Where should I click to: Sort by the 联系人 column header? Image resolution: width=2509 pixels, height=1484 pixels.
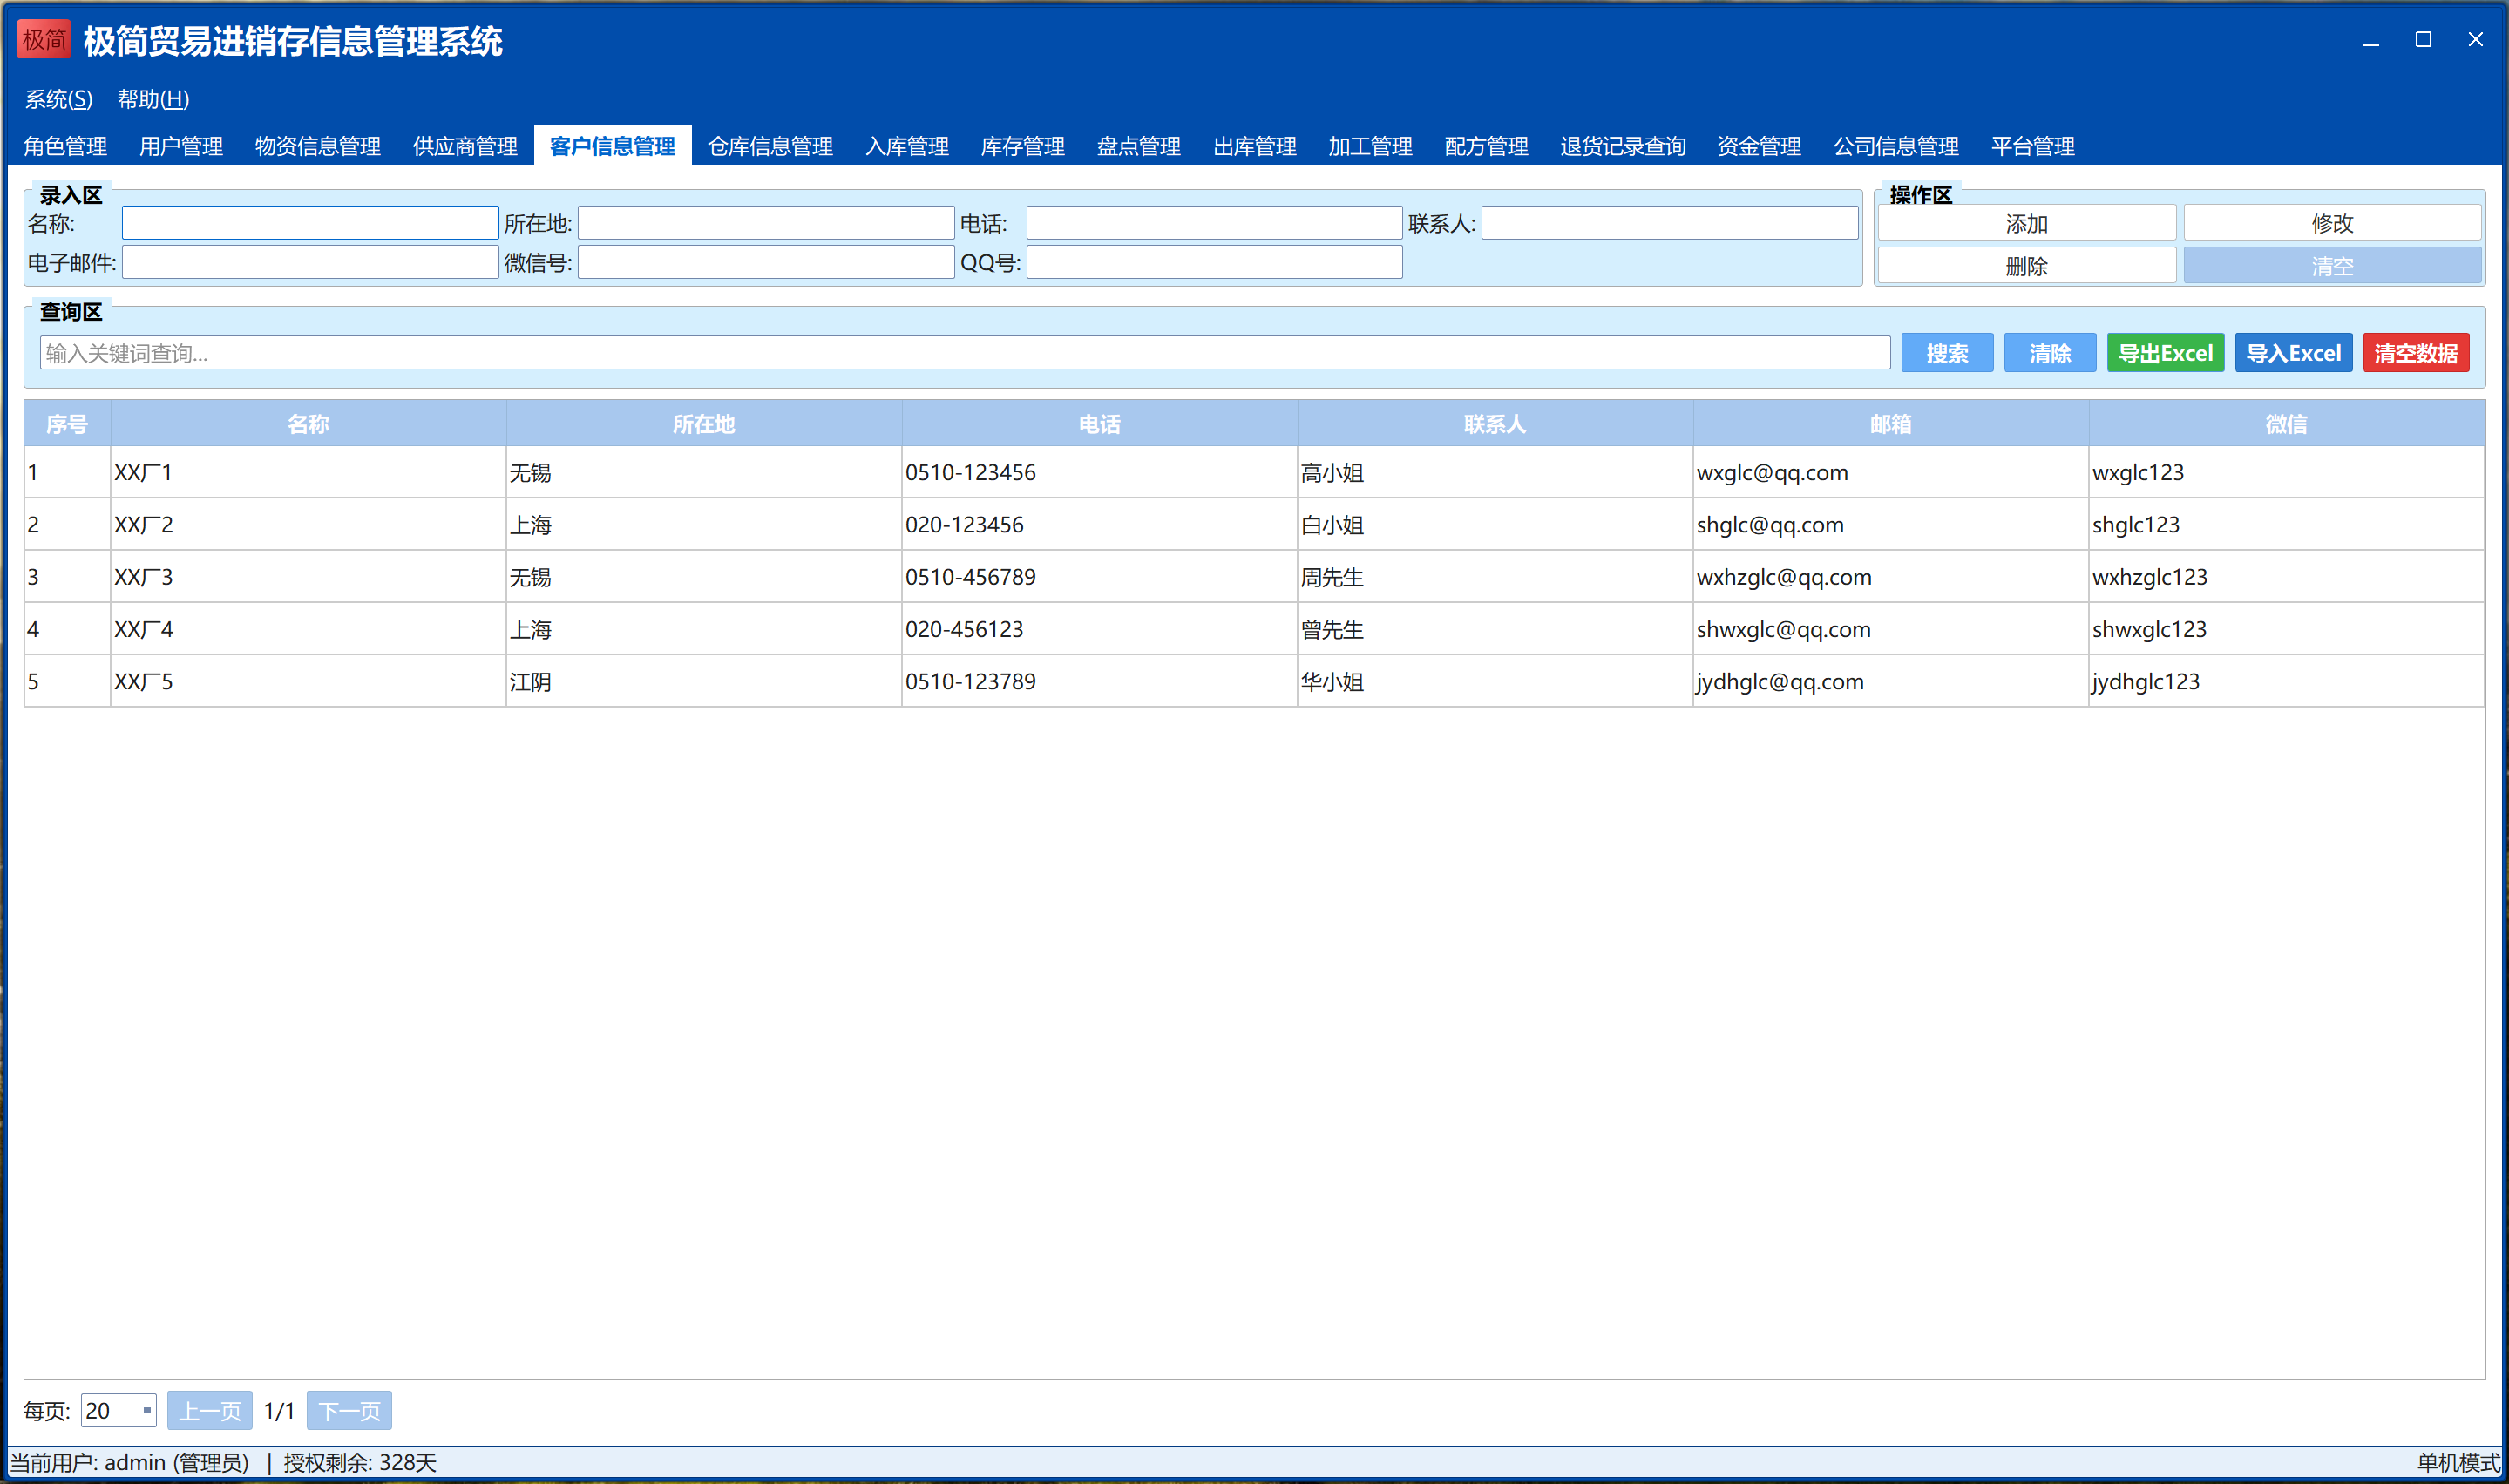(x=1495, y=424)
